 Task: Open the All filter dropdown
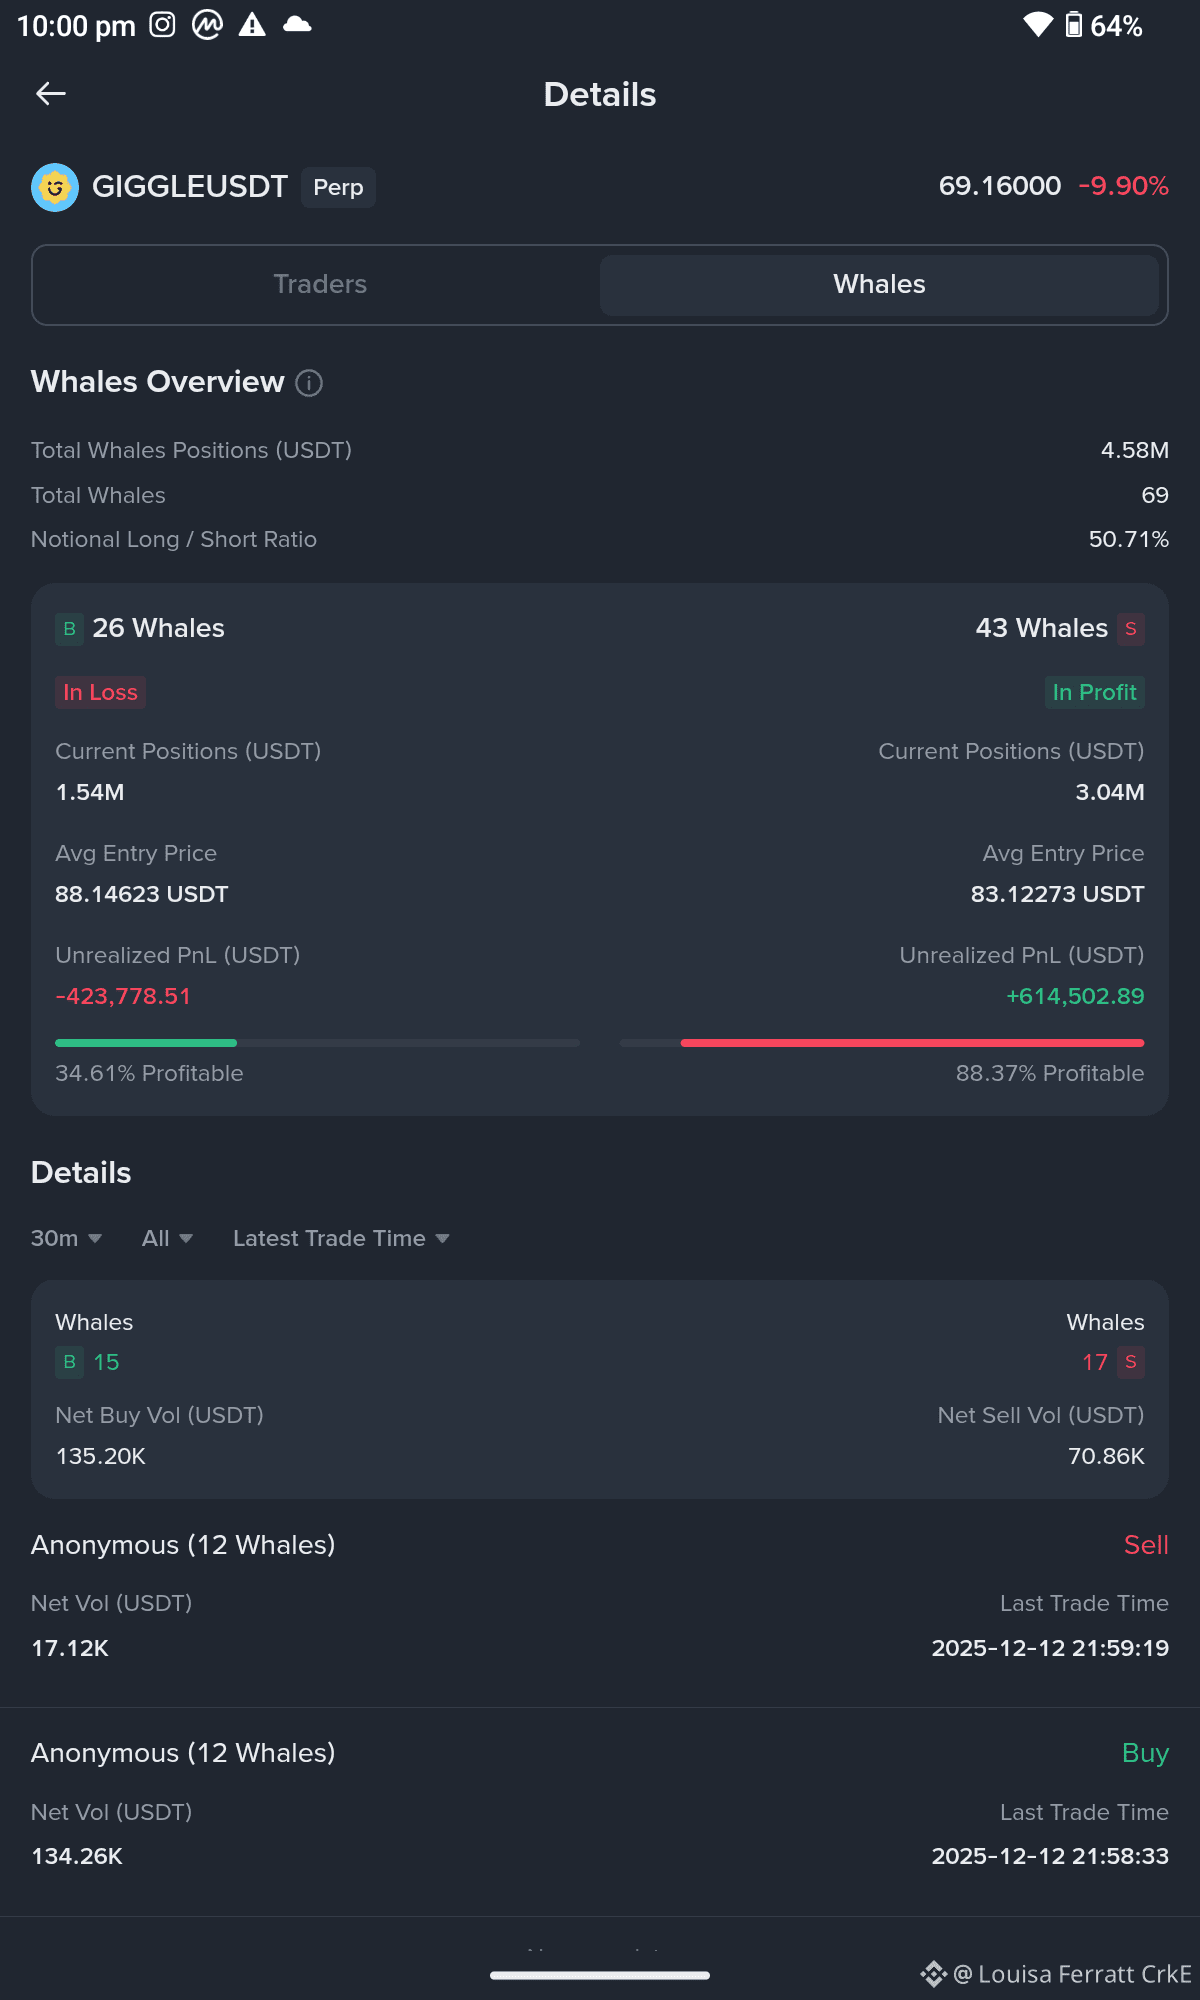(x=167, y=1238)
